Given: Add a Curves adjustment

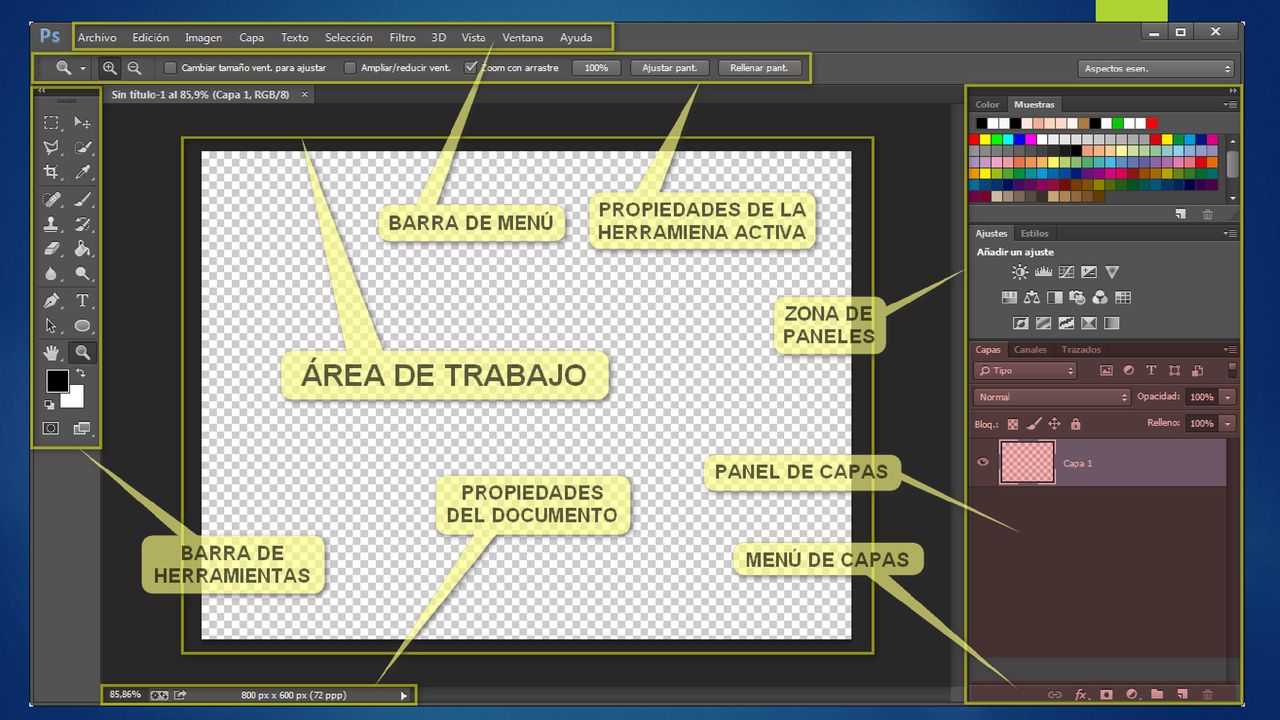Looking at the screenshot, I should [x=1066, y=272].
